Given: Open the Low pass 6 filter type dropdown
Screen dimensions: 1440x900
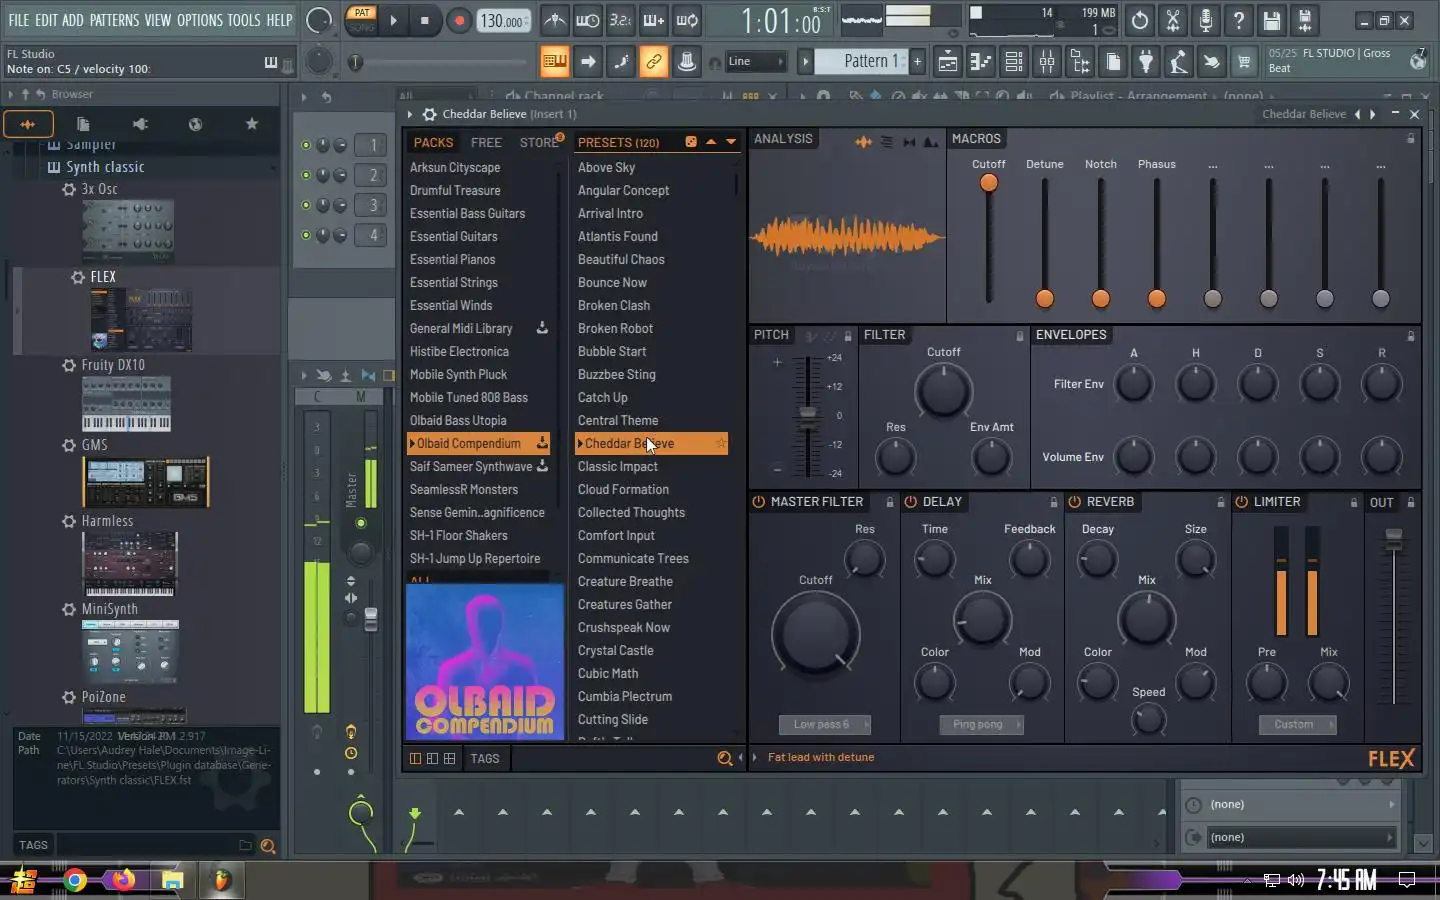Looking at the screenshot, I should click(x=825, y=725).
